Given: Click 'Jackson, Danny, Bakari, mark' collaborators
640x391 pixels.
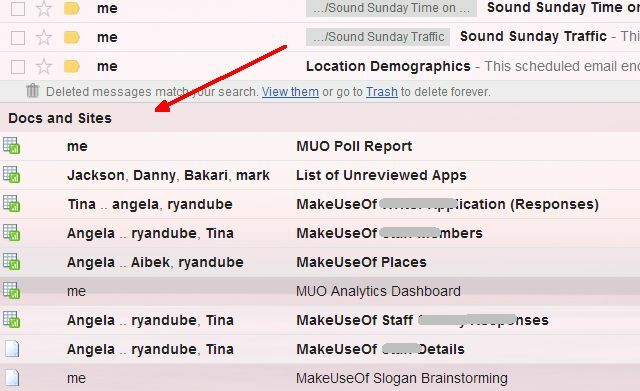Looking at the screenshot, I should coord(168,175).
